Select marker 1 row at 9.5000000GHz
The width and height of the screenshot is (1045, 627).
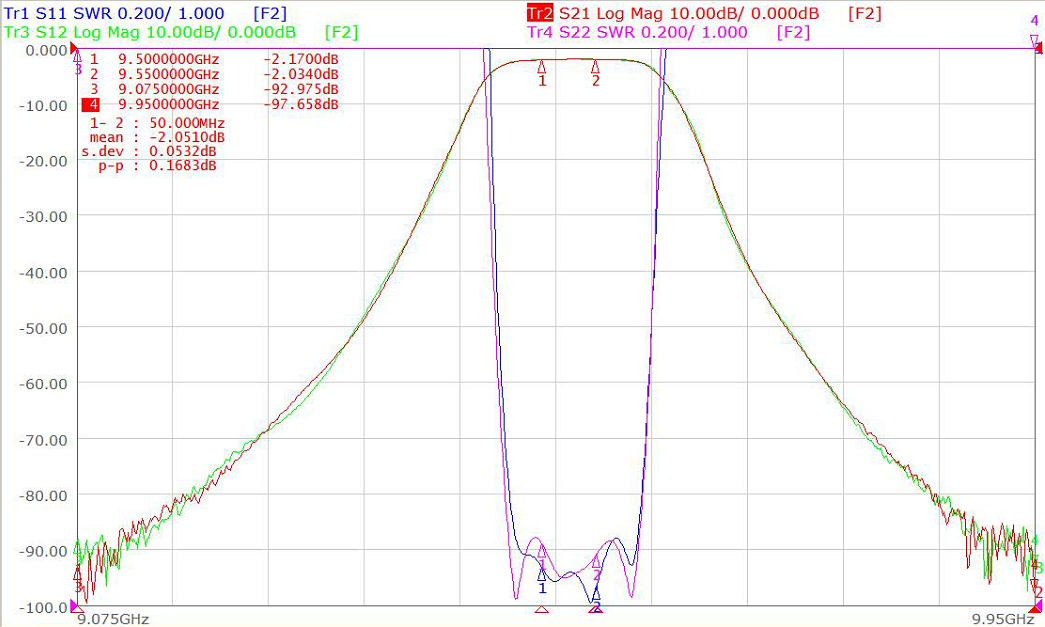(214, 59)
